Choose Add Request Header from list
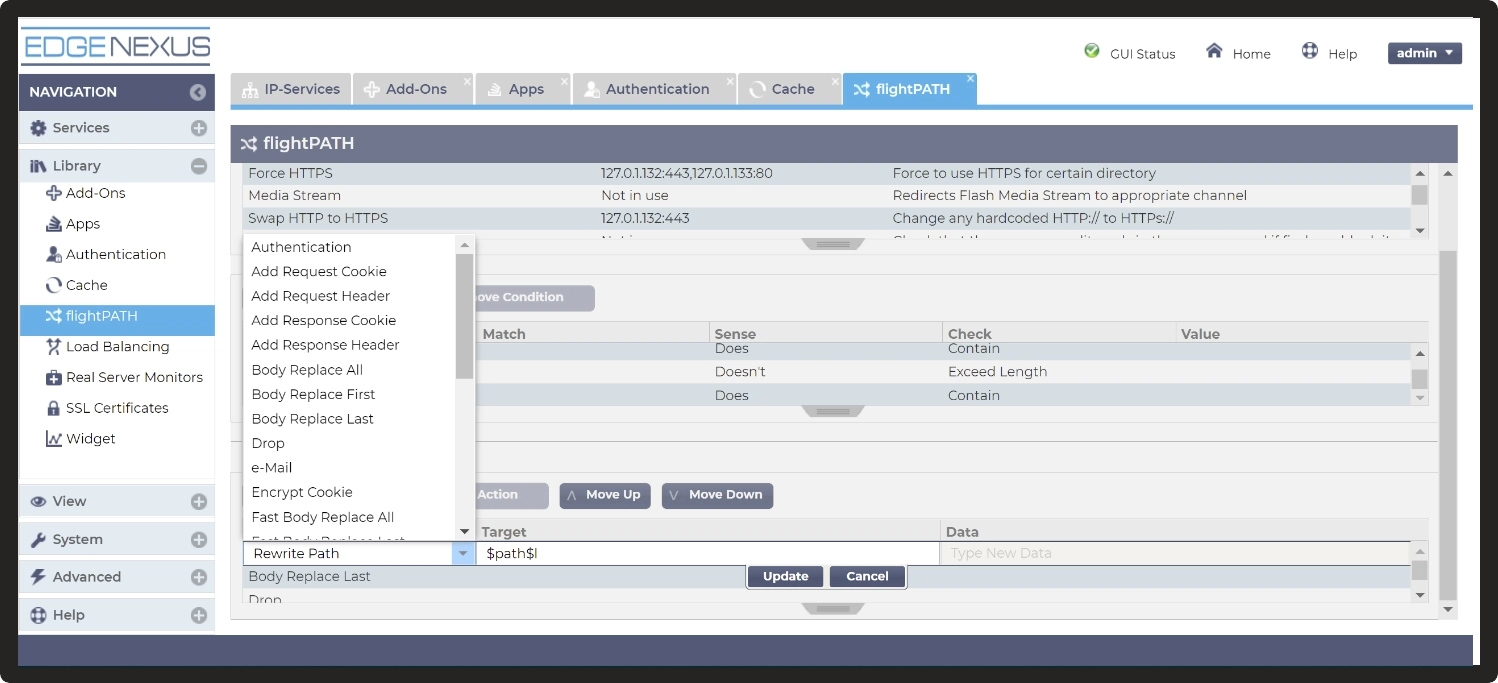The image size is (1498, 683). tap(349, 296)
